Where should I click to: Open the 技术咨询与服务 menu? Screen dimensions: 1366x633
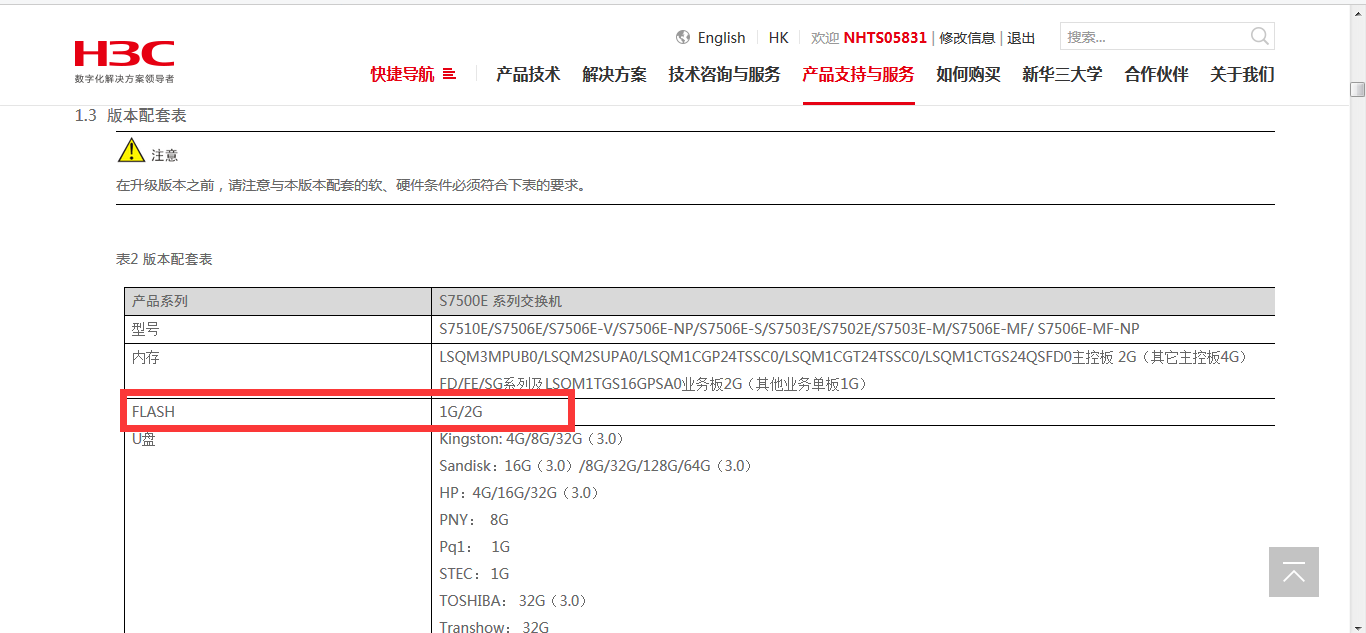[x=724, y=74]
